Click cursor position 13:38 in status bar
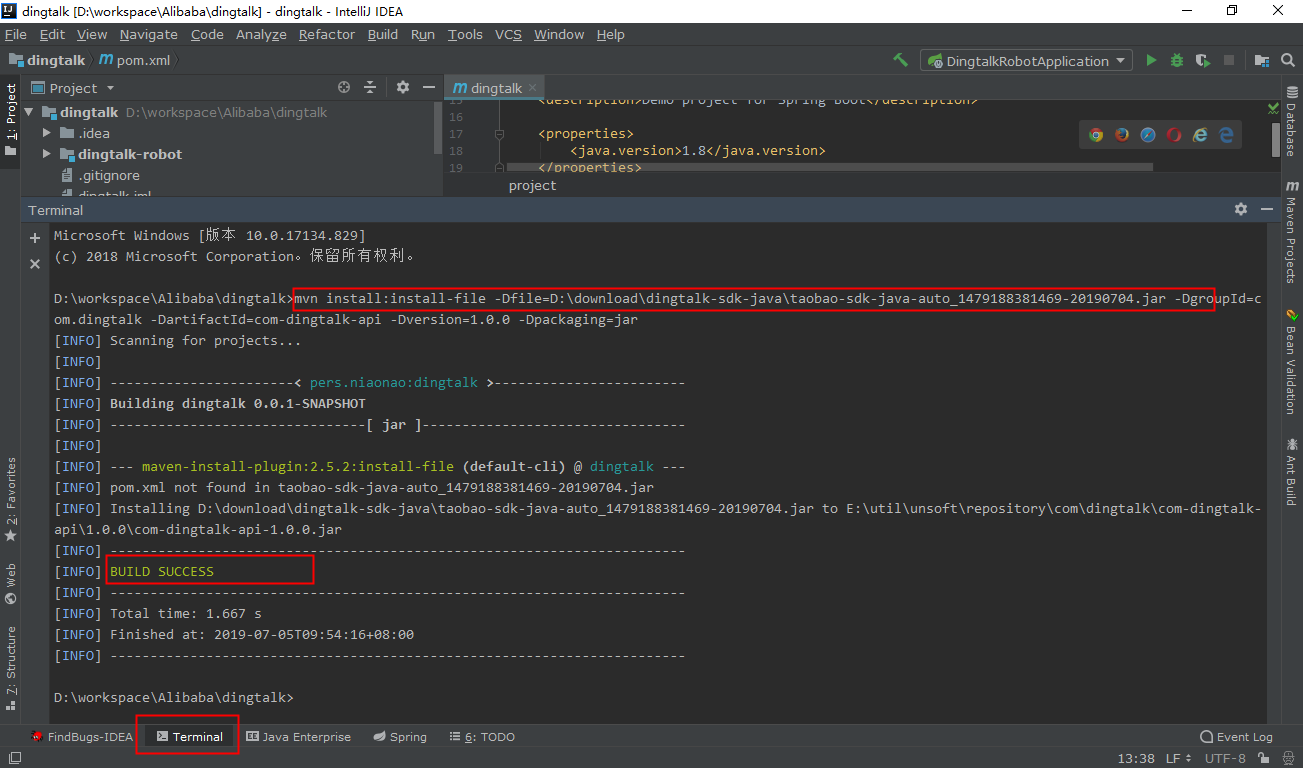The height and width of the screenshot is (768, 1303). click(x=1136, y=759)
